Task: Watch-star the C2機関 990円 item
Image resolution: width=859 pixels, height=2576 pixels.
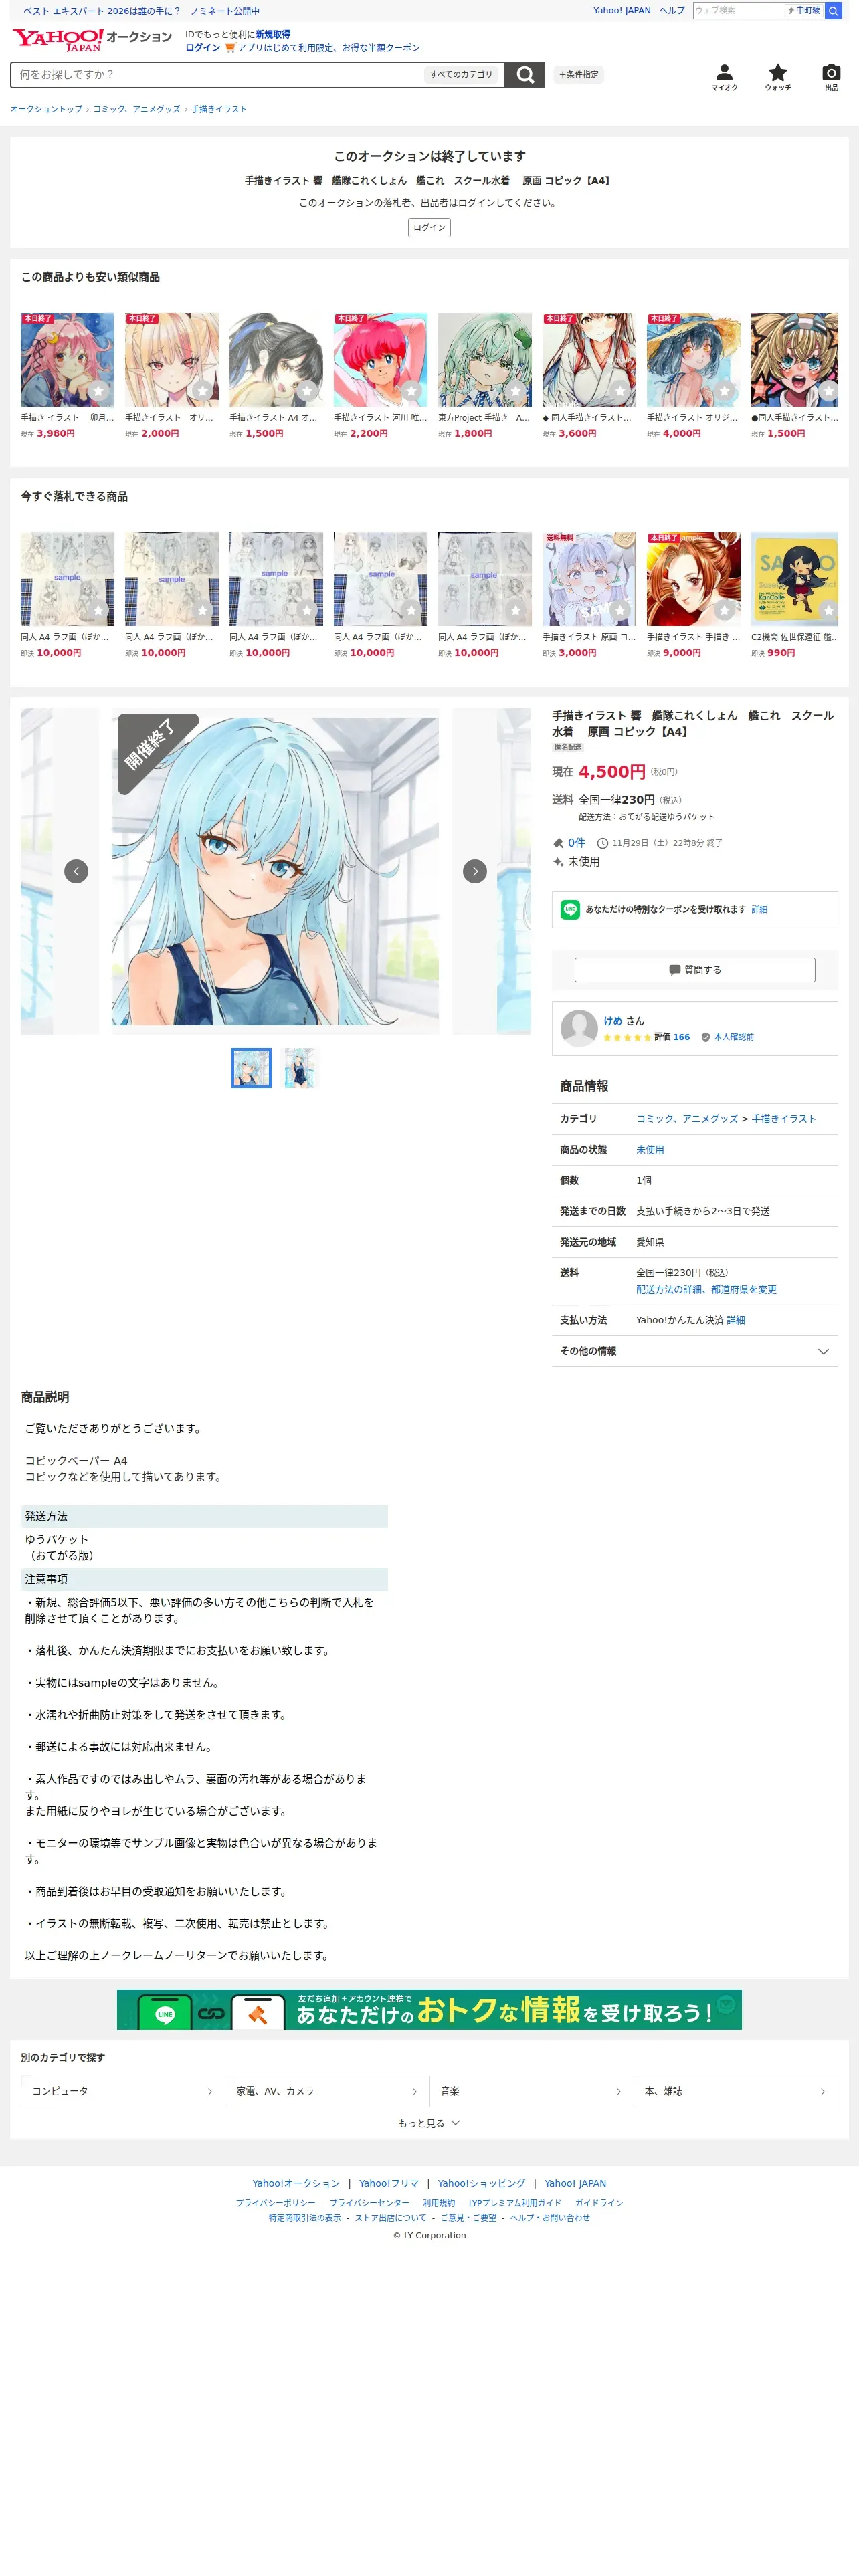Action: pos(828,609)
